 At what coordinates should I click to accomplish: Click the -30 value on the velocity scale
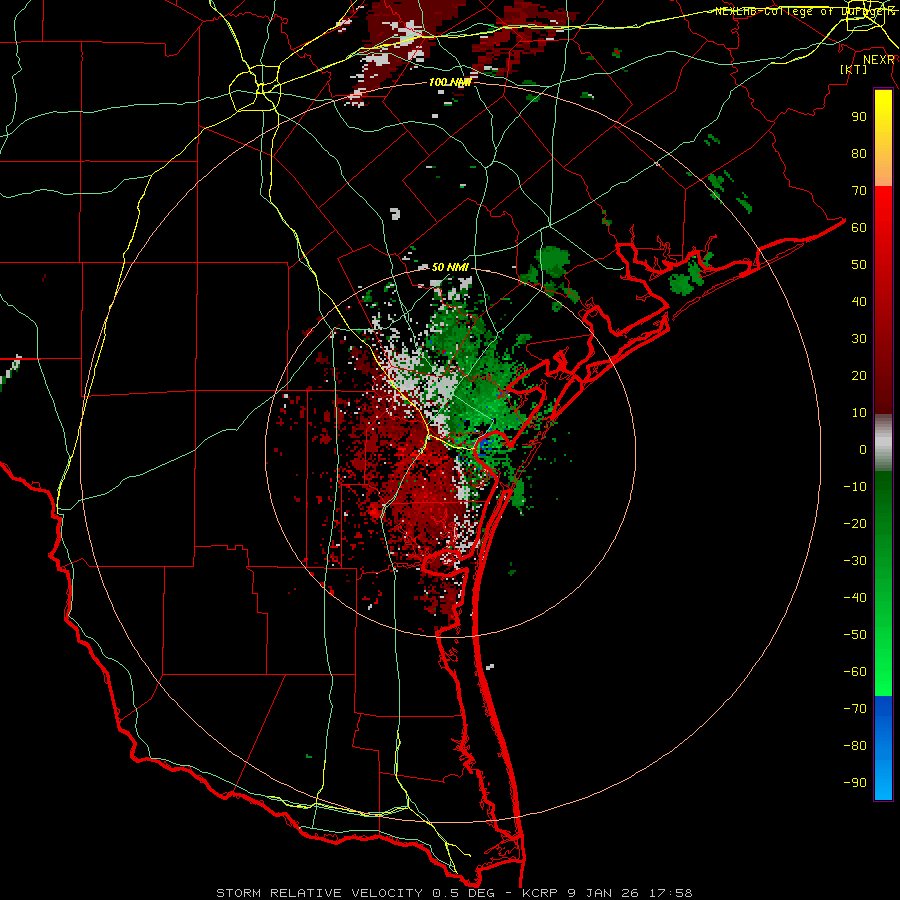[855, 561]
